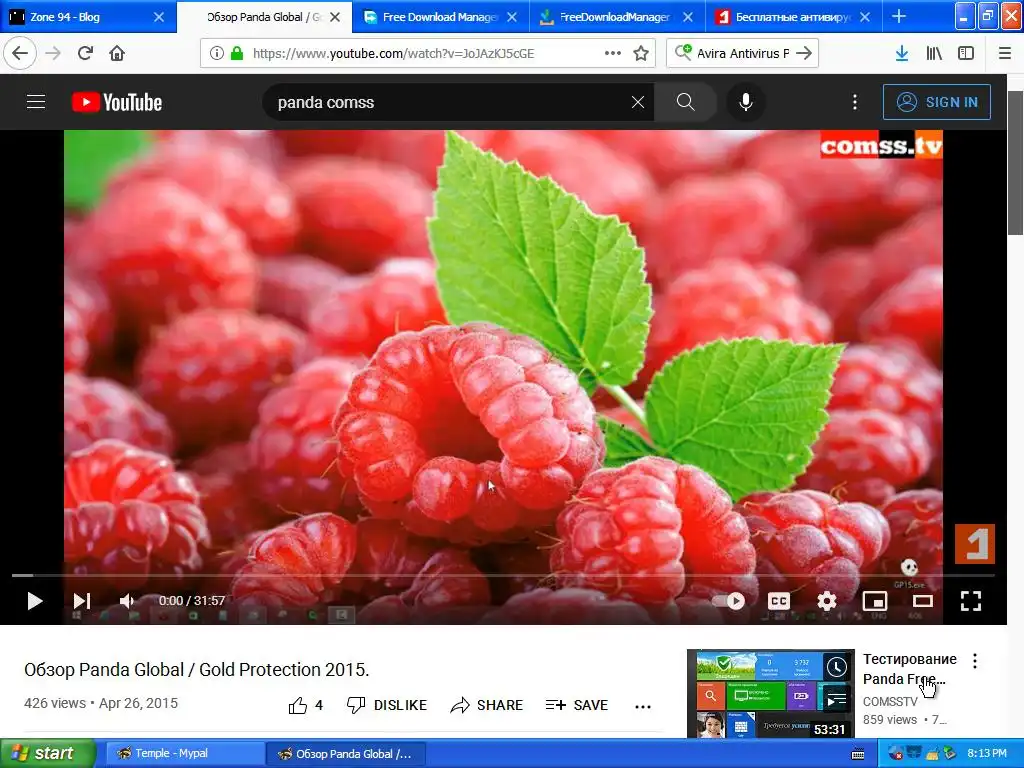1024x768 pixels.
Task: Open the Тестирование Panda Free video title
Action: (909, 669)
